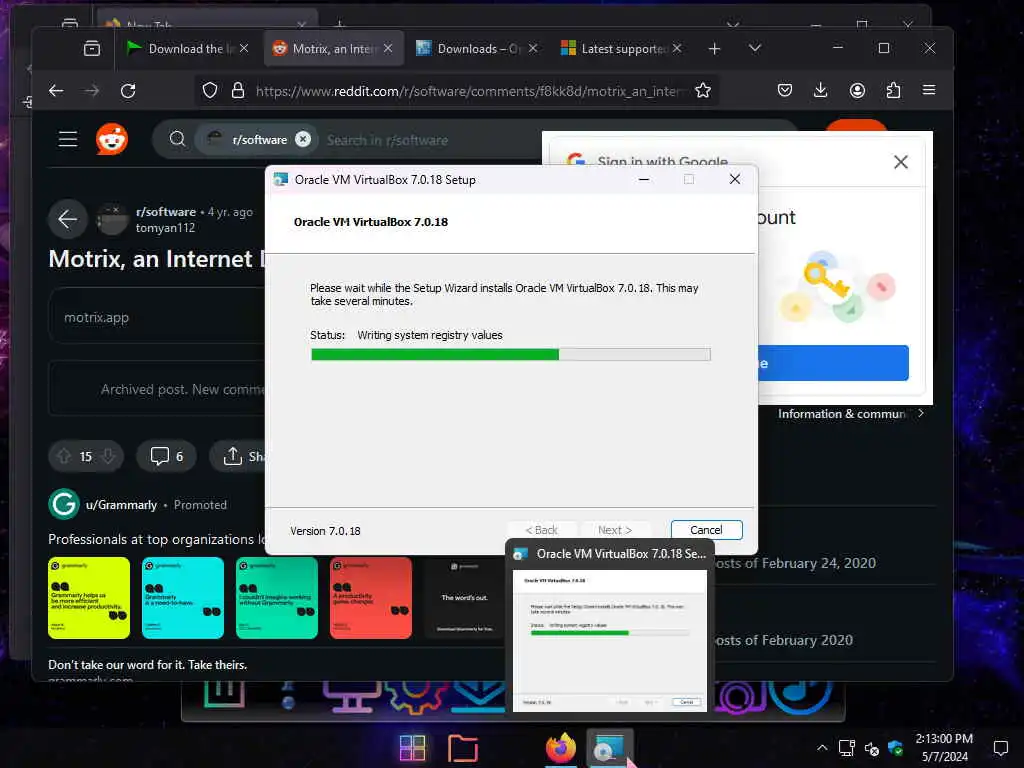Image resolution: width=1024 pixels, height=768 pixels.
Task: Close the Downloads – Oracle tab
Action: (x=533, y=48)
